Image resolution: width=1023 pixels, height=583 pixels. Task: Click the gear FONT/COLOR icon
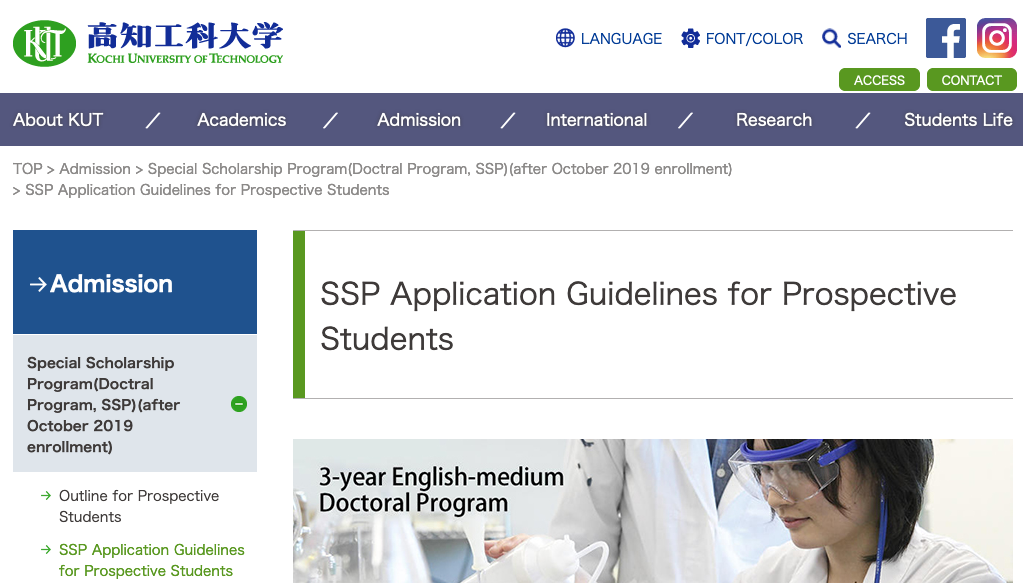(x=690, y=38)
